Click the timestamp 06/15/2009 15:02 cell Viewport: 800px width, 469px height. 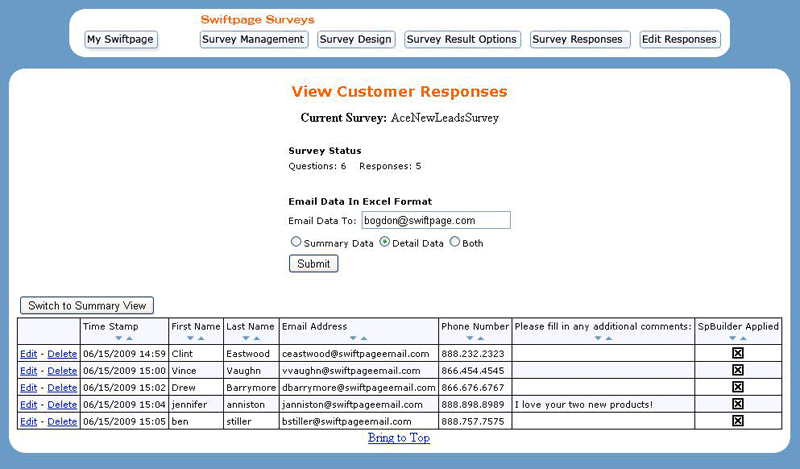(124, 387)
